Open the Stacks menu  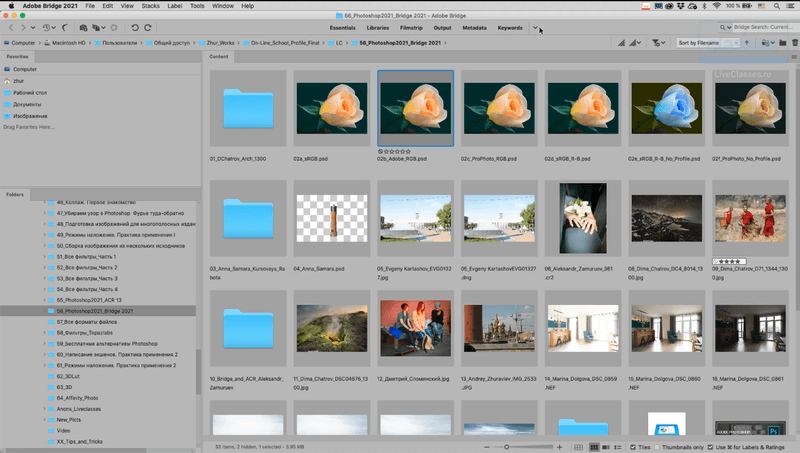(x=151, y=6)
